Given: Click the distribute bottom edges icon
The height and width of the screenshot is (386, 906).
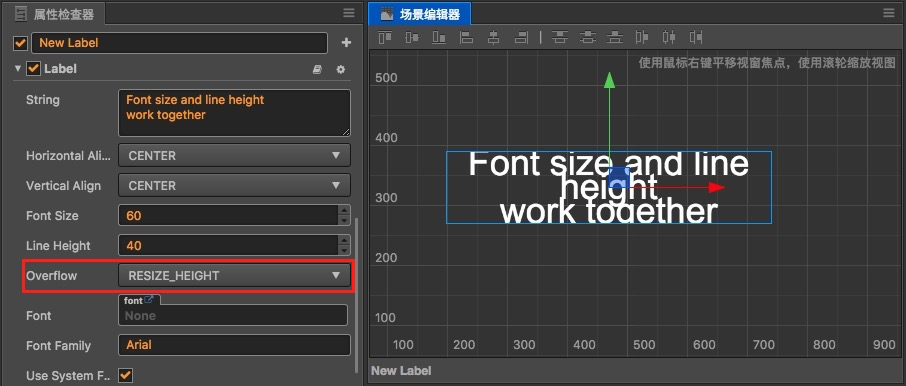Looking at the screenshot, I should (615, 38).
